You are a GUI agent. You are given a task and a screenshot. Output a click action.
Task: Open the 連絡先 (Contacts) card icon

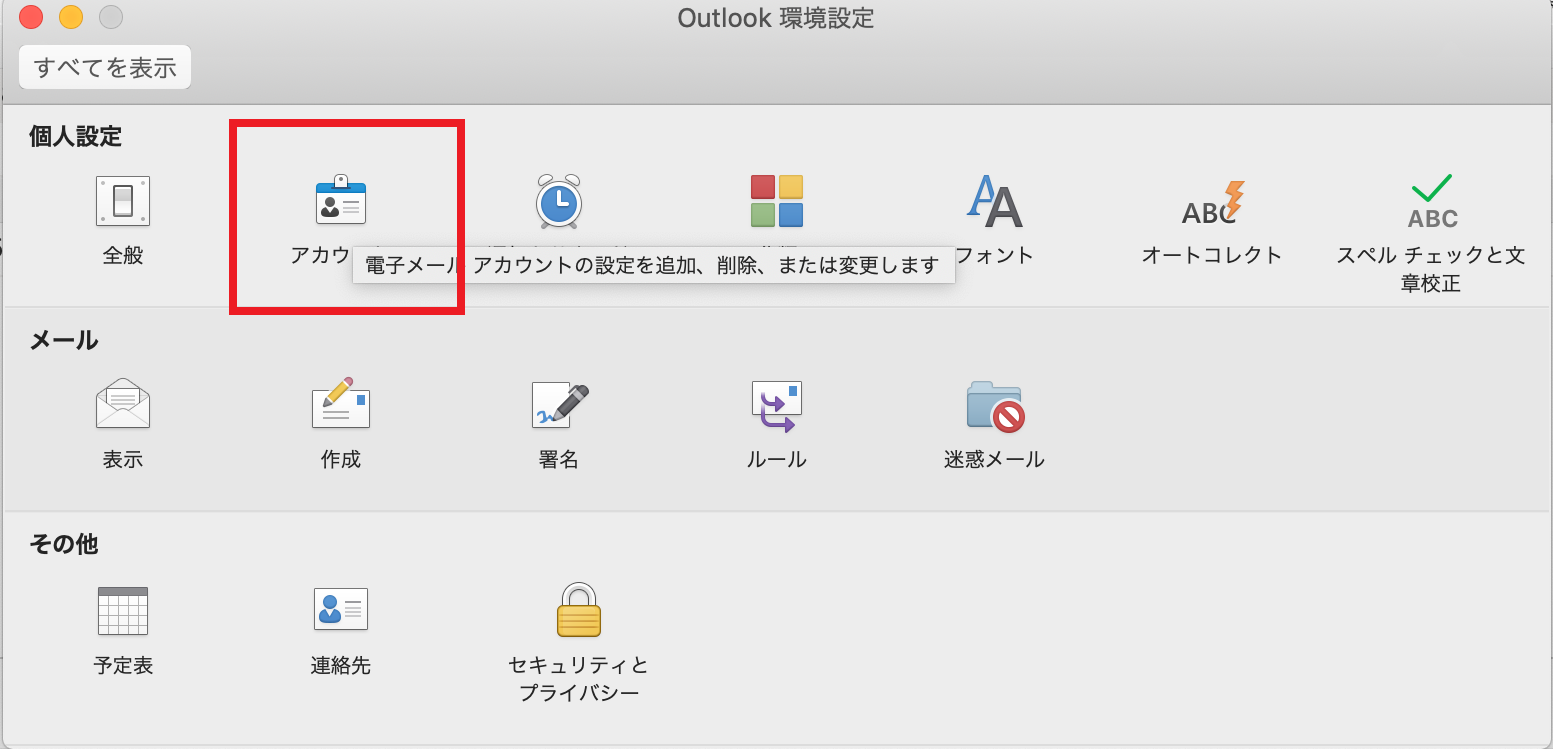point(340,609)
